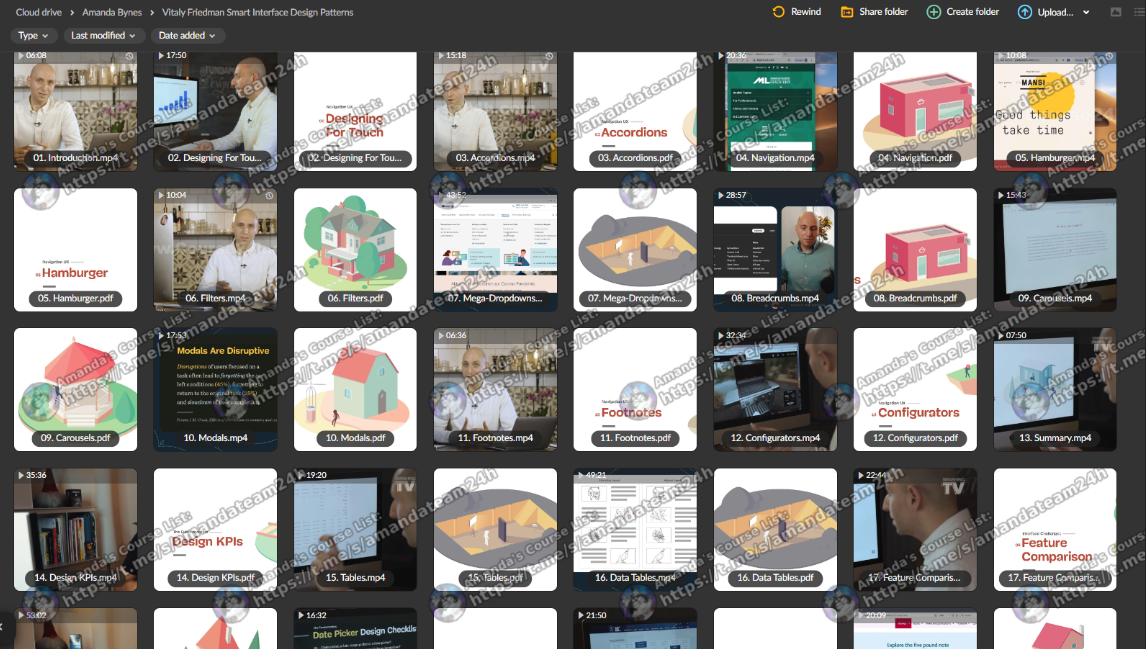Open the 08. Breadcrumbs.pdf thumbnail
This screenshot has width=1146, height=649.
(915, 249)
